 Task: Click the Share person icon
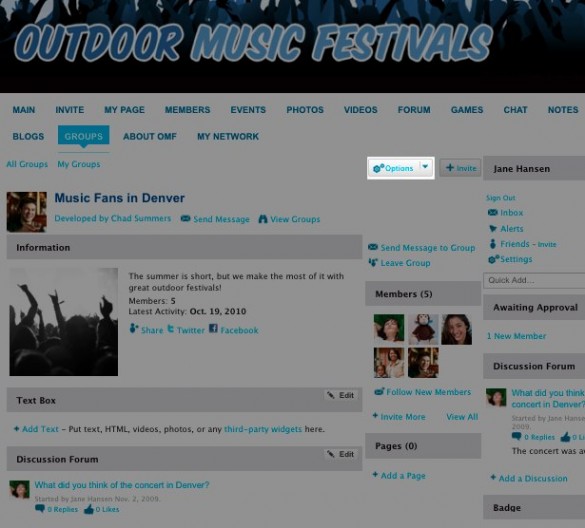133,329
